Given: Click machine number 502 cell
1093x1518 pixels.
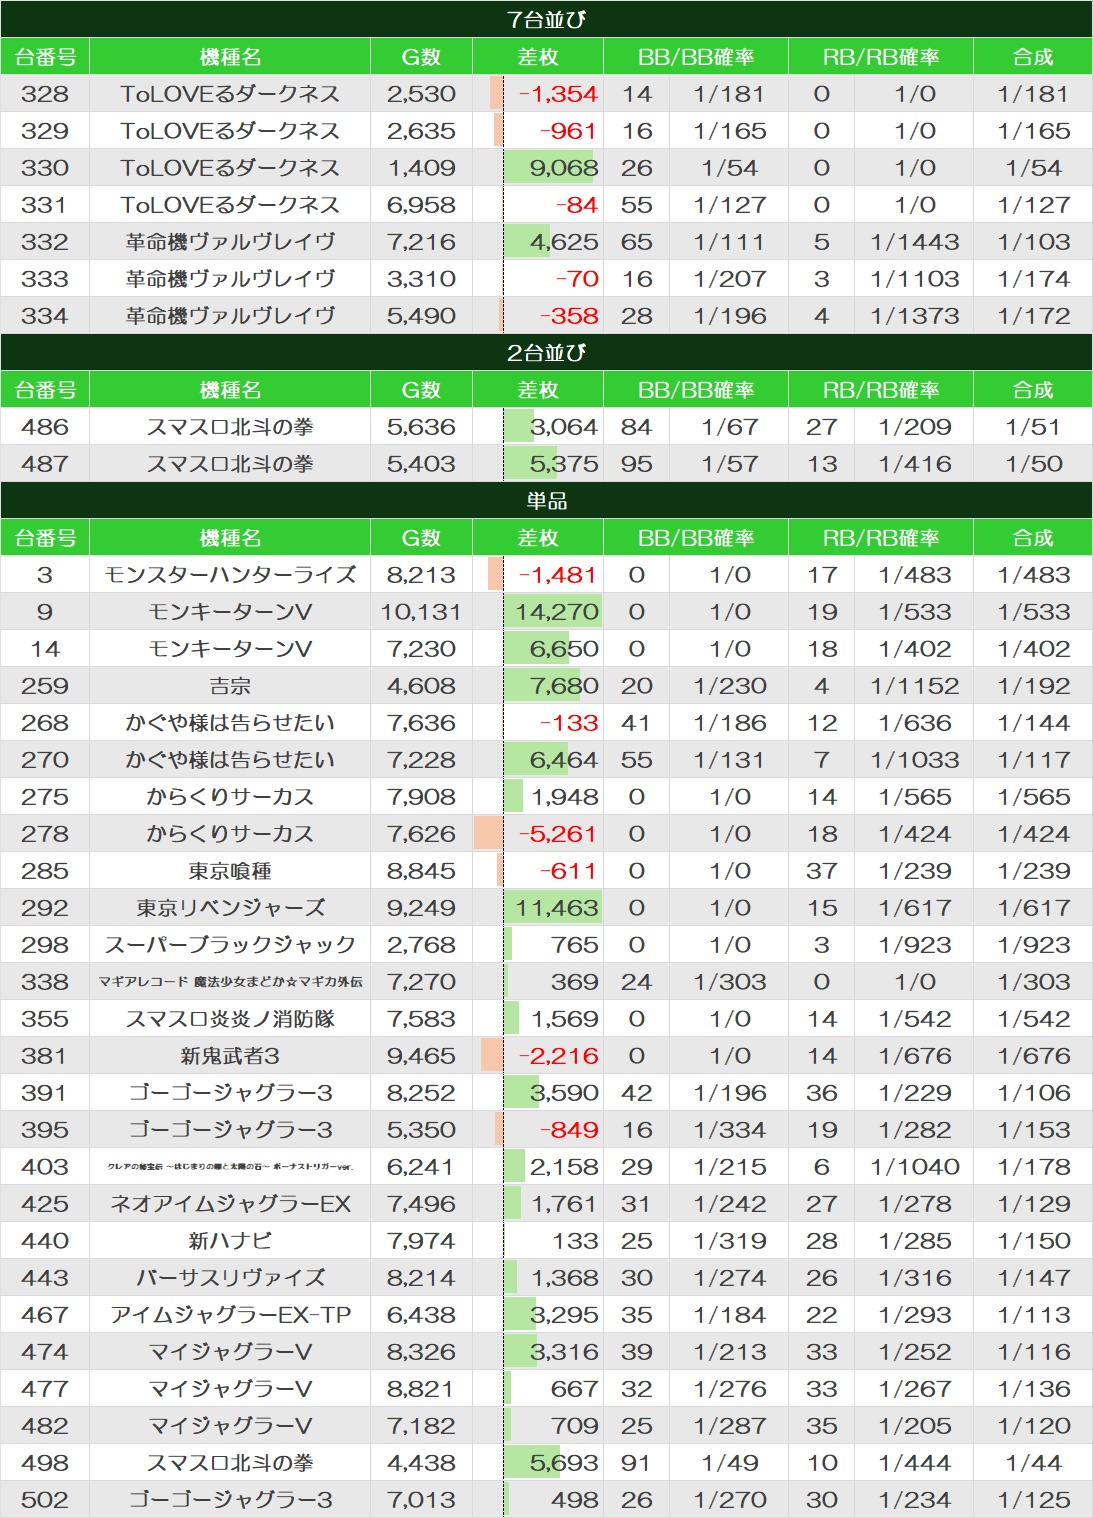Looking at the screenshot, I should [x=45, y=1500].
